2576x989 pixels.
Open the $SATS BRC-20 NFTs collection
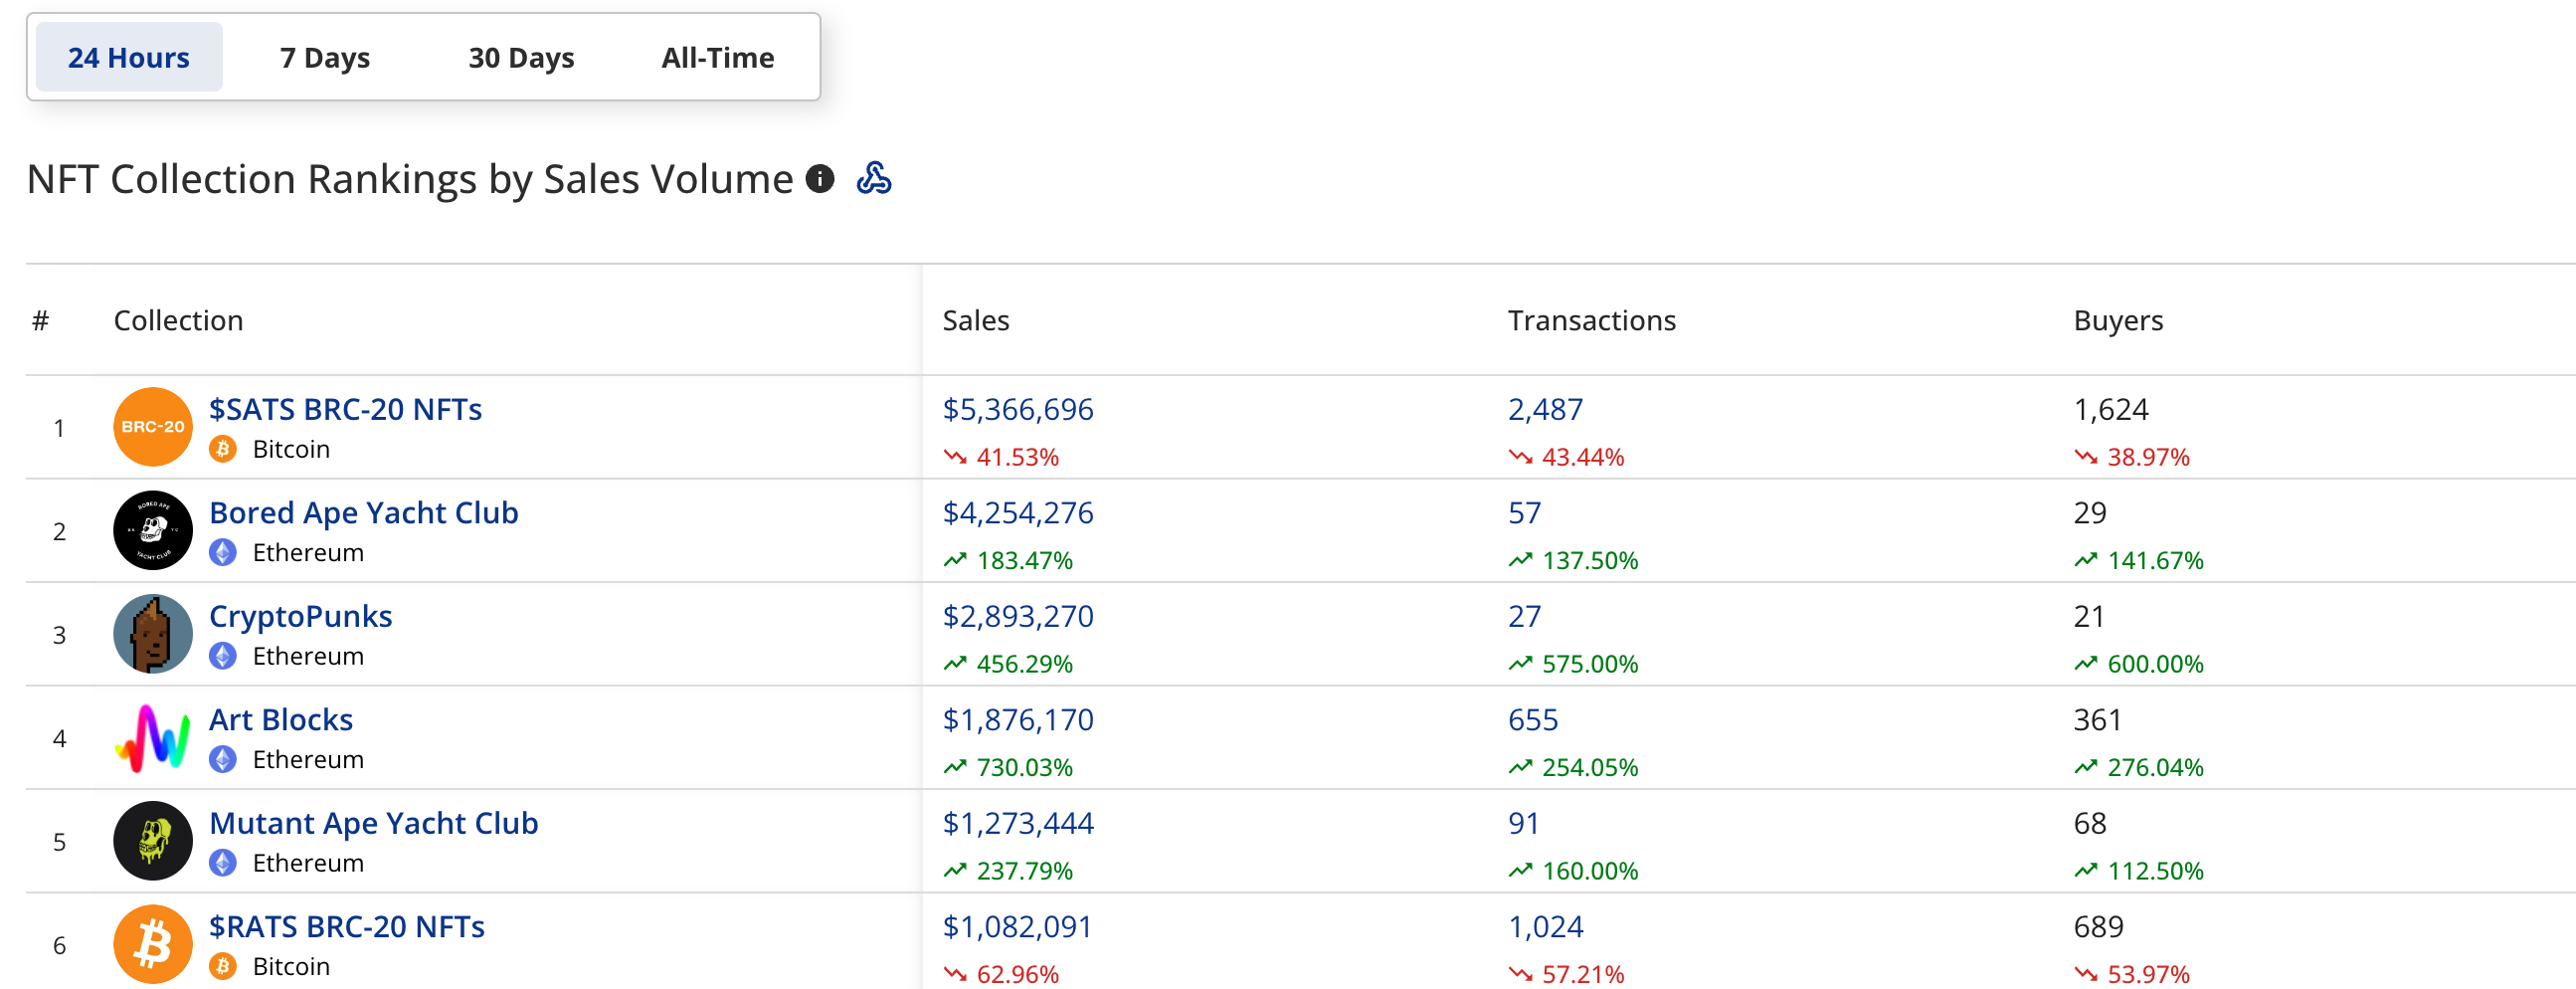pos(345,409)
